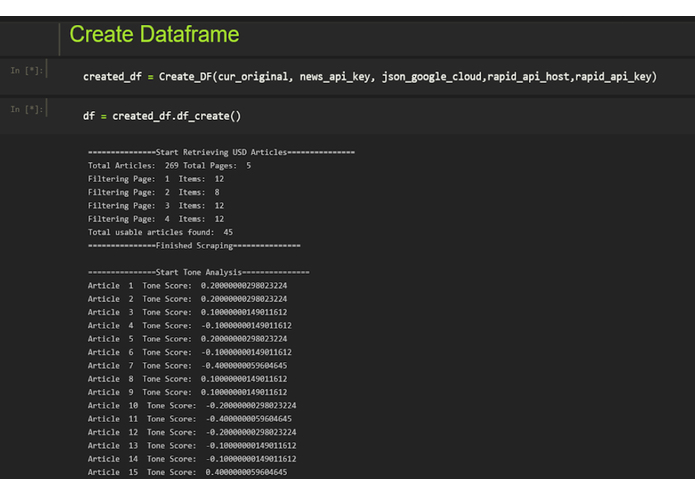
Task: Click 'Total usable articles found: 45' line
Action: coord(160,232)
